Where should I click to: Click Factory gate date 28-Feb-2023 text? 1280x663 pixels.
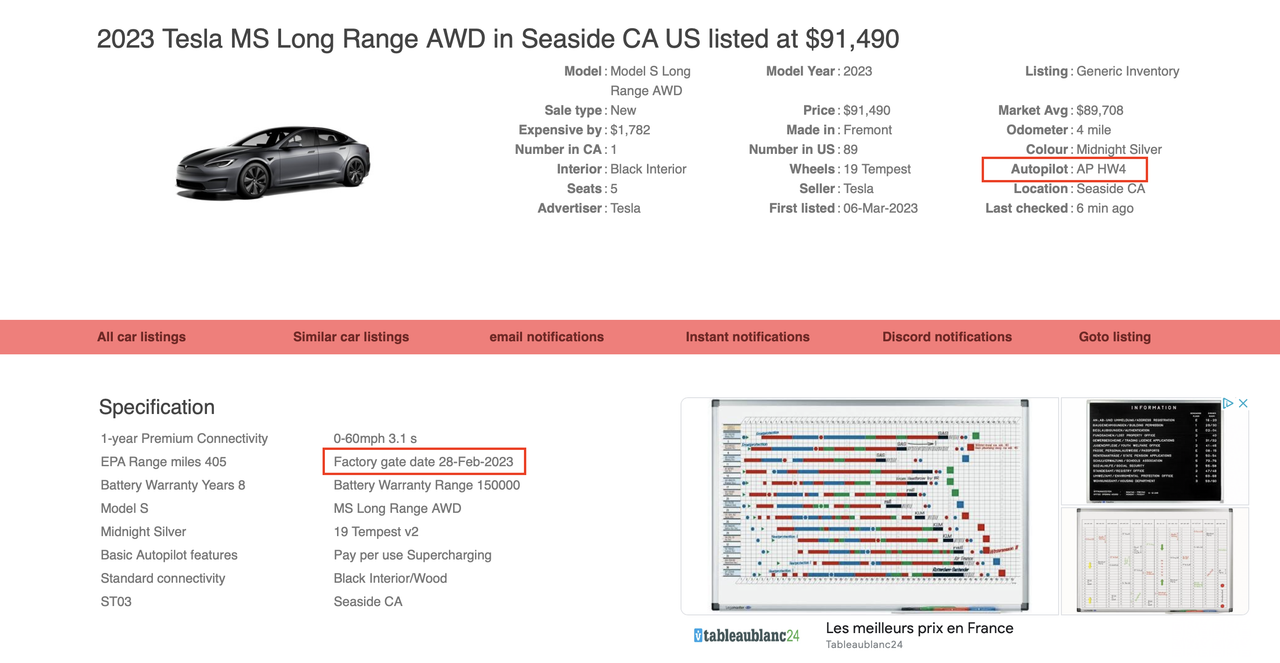click(x=423, y=462)
